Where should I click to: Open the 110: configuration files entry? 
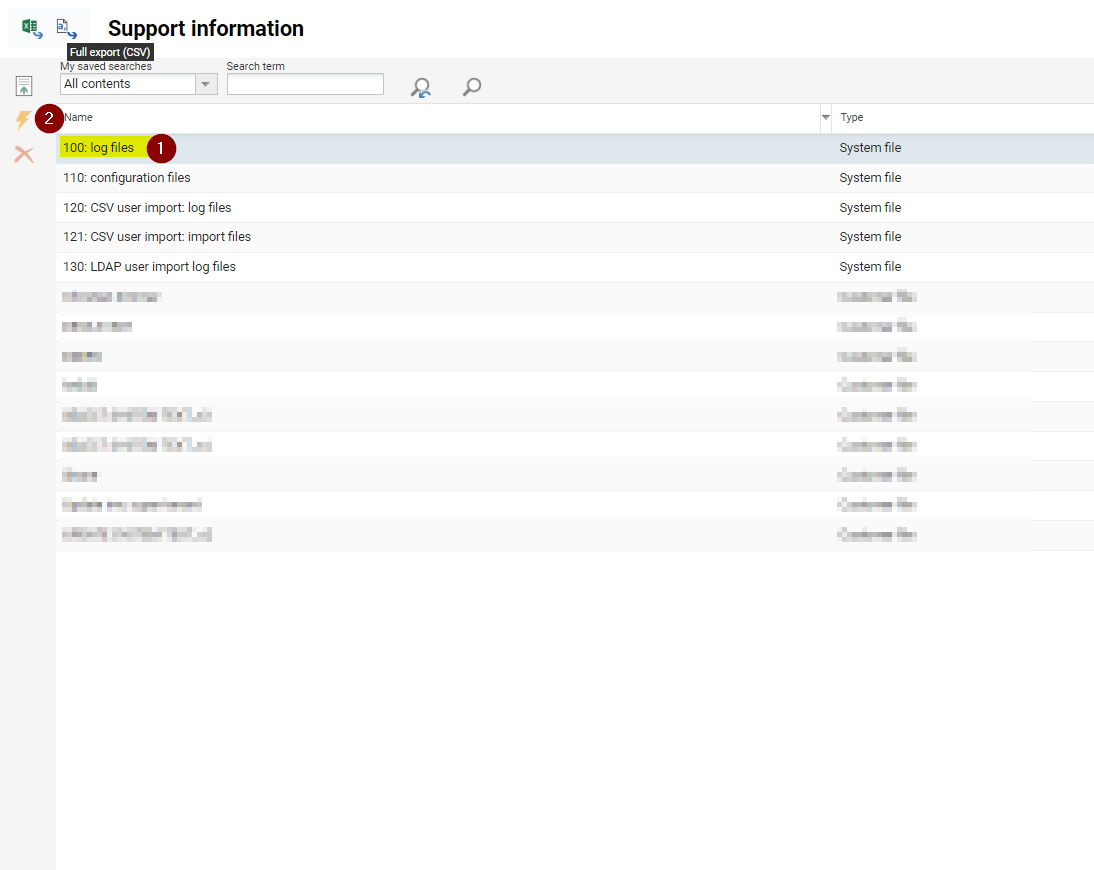(x=126, y=177)
